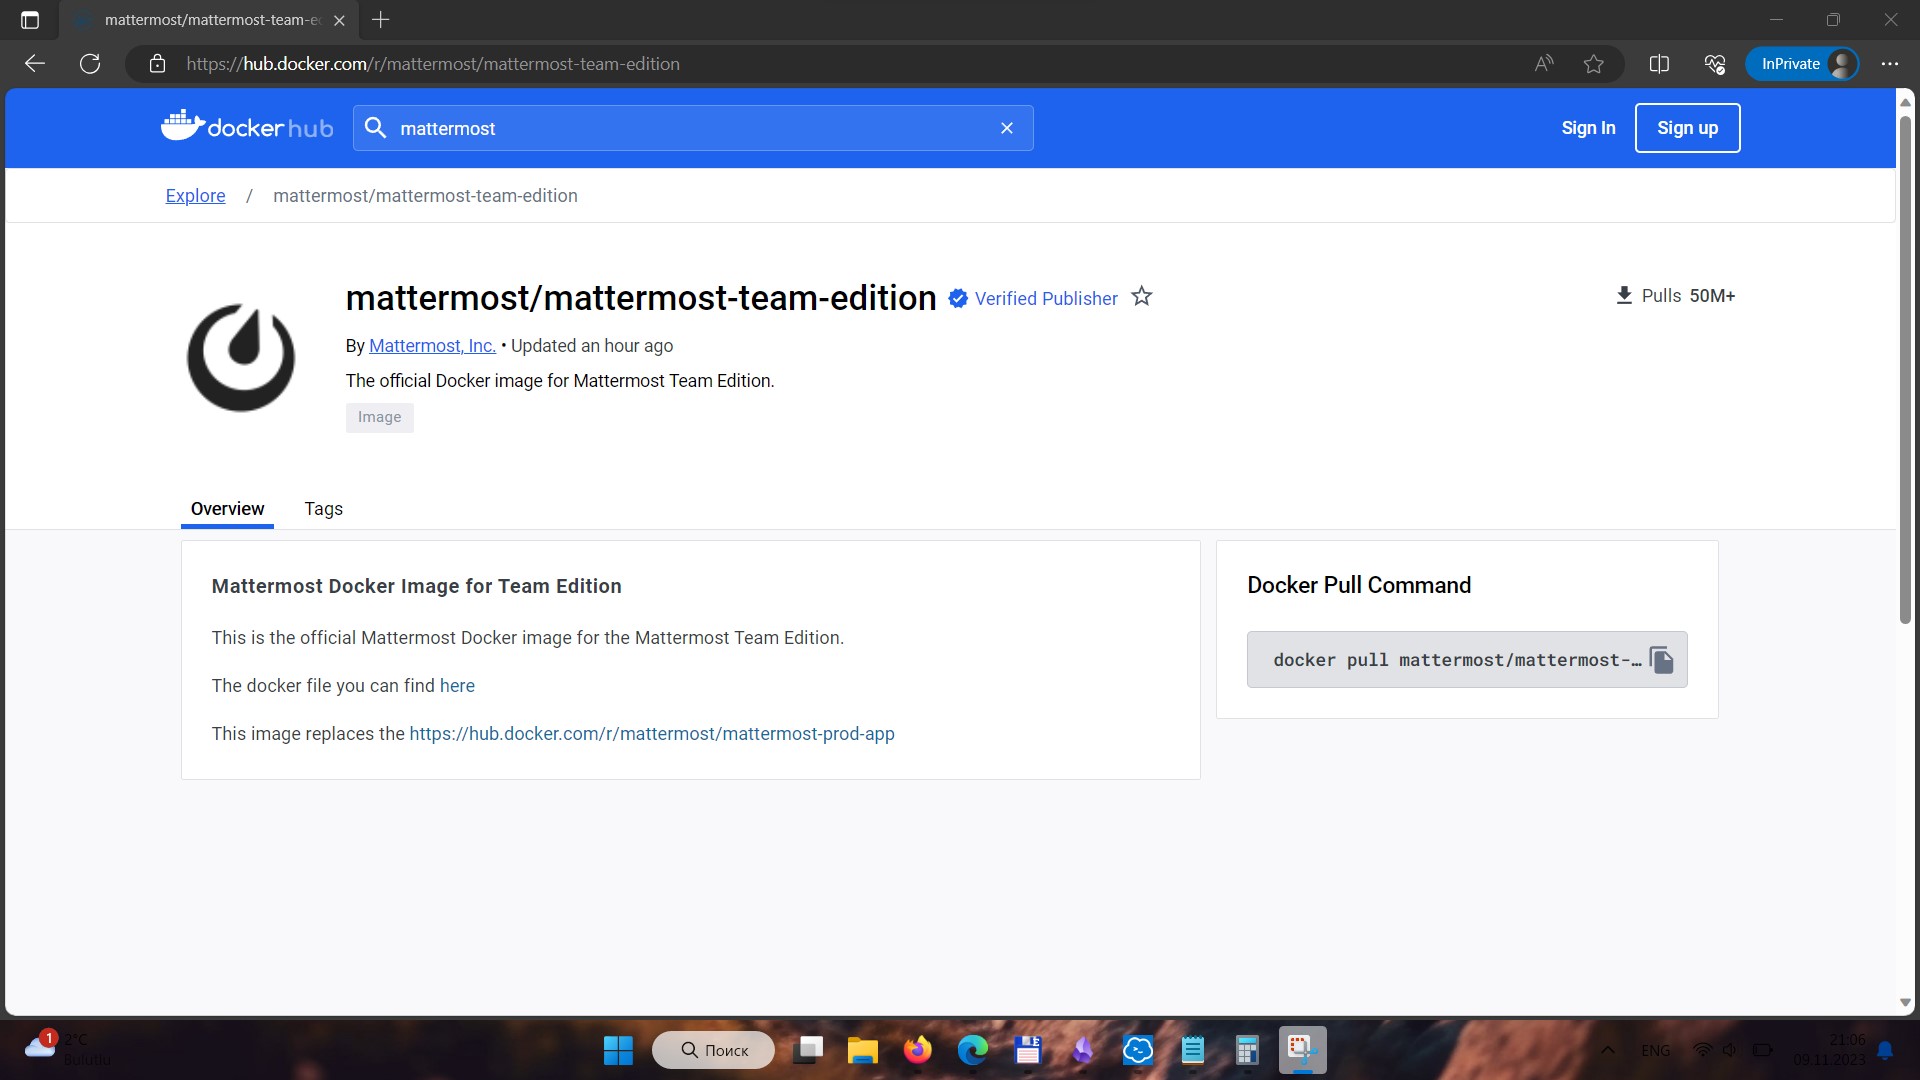The height and width of the screenshot is (1080, 1920).
Task: Open Microsoft Edge from the taskbar
Action: [x=972, y=1050]
